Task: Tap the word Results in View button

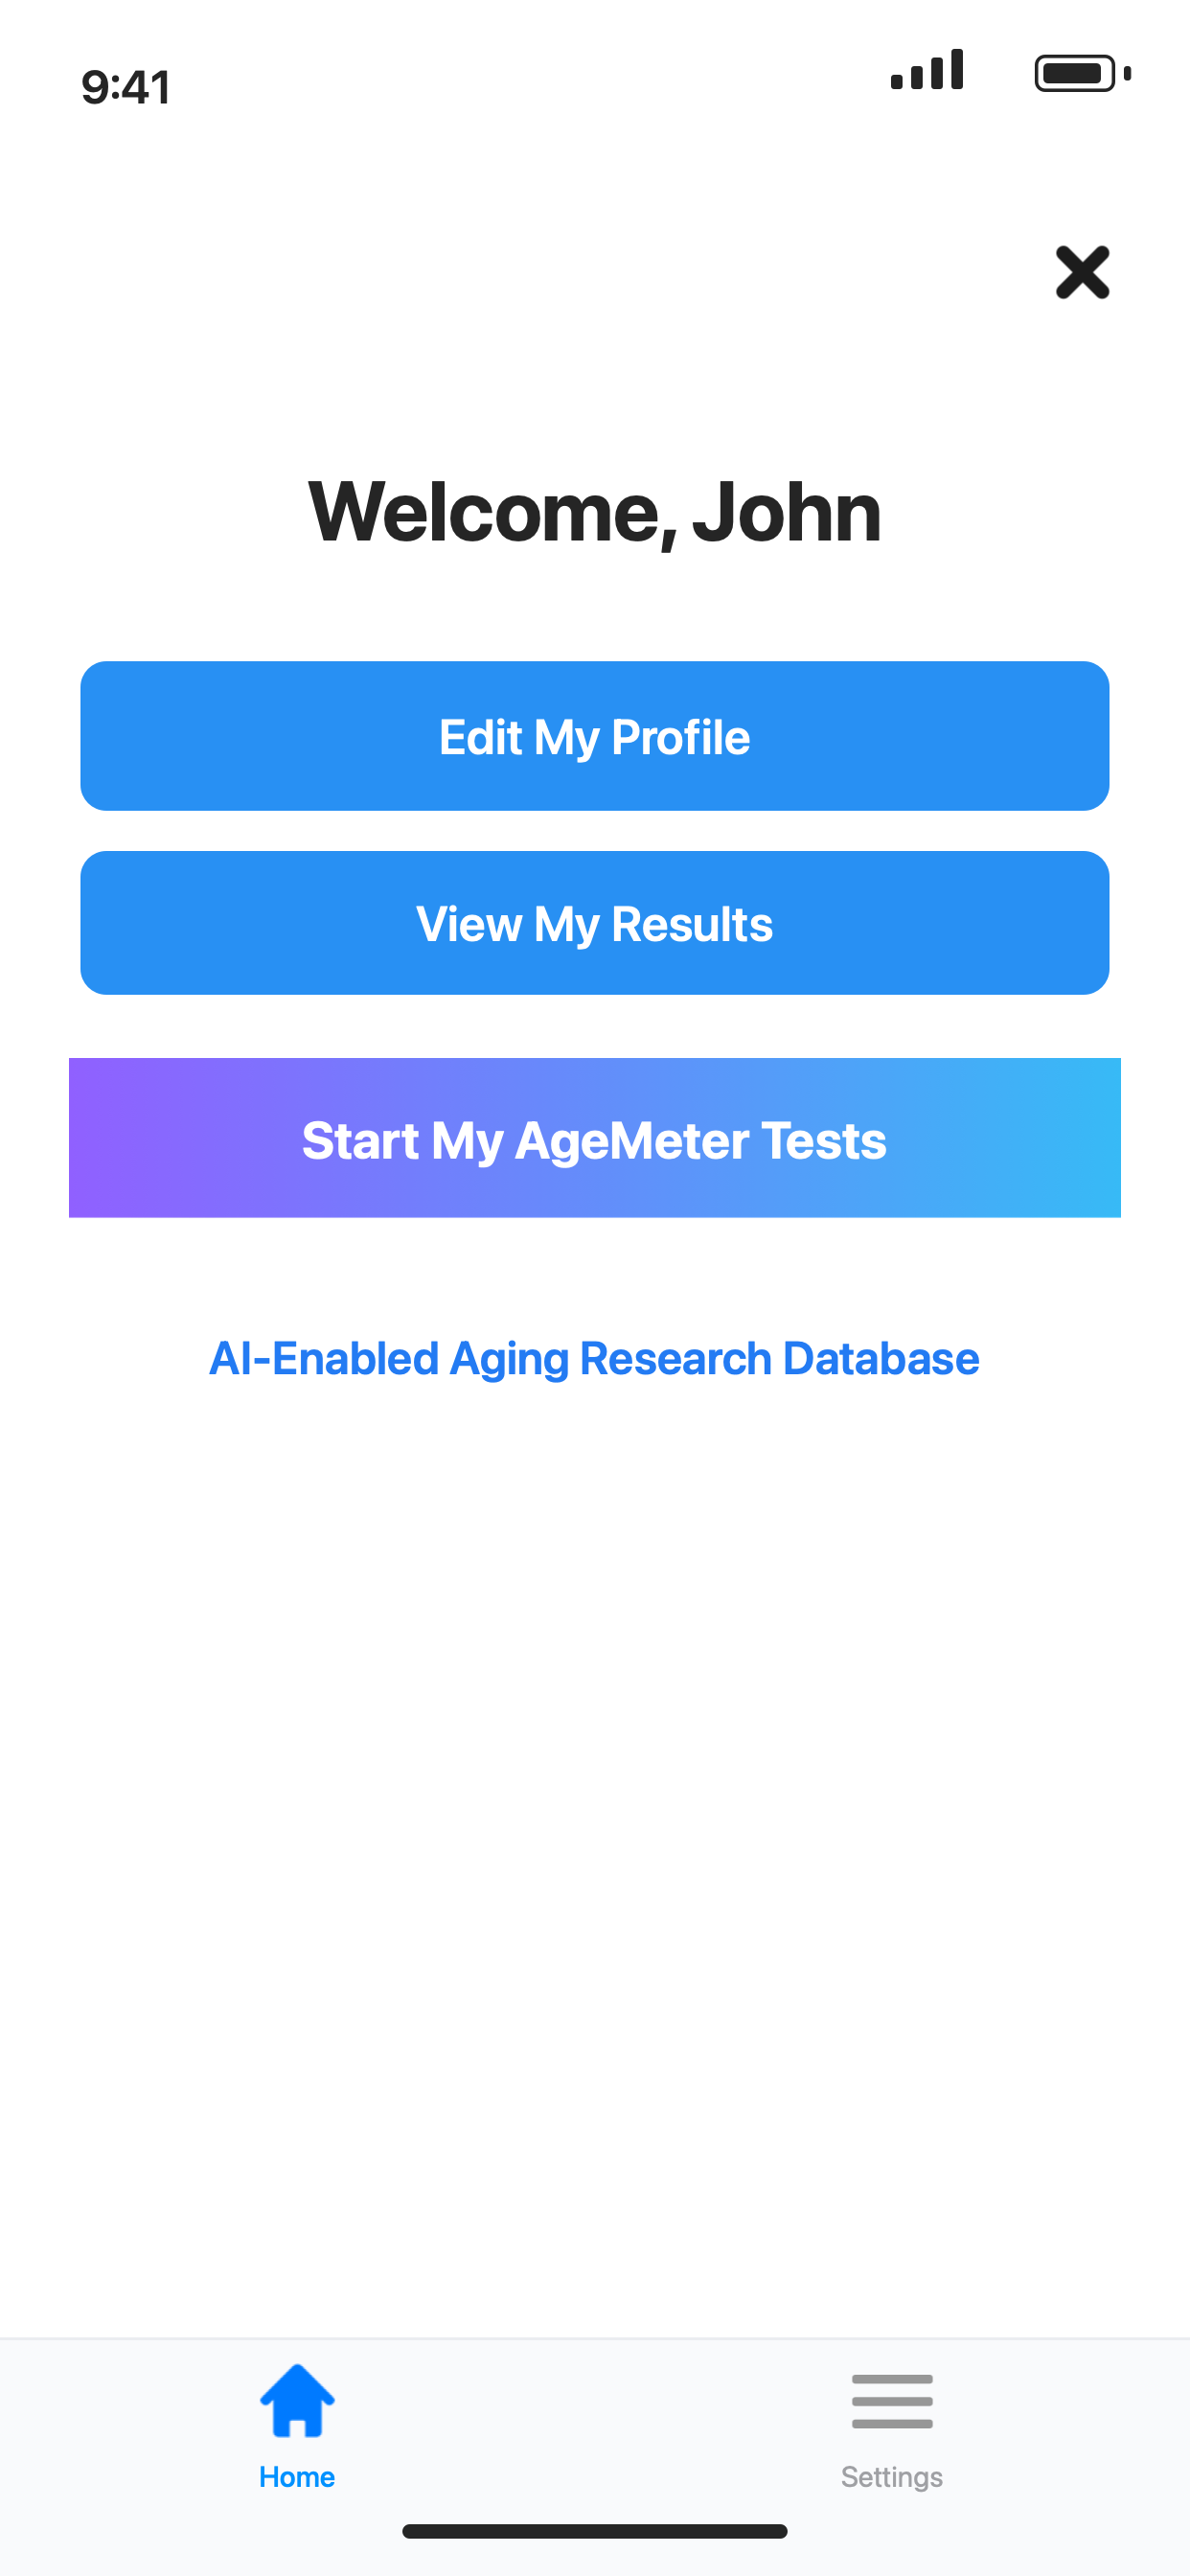Action: click(x=692, y=924)
